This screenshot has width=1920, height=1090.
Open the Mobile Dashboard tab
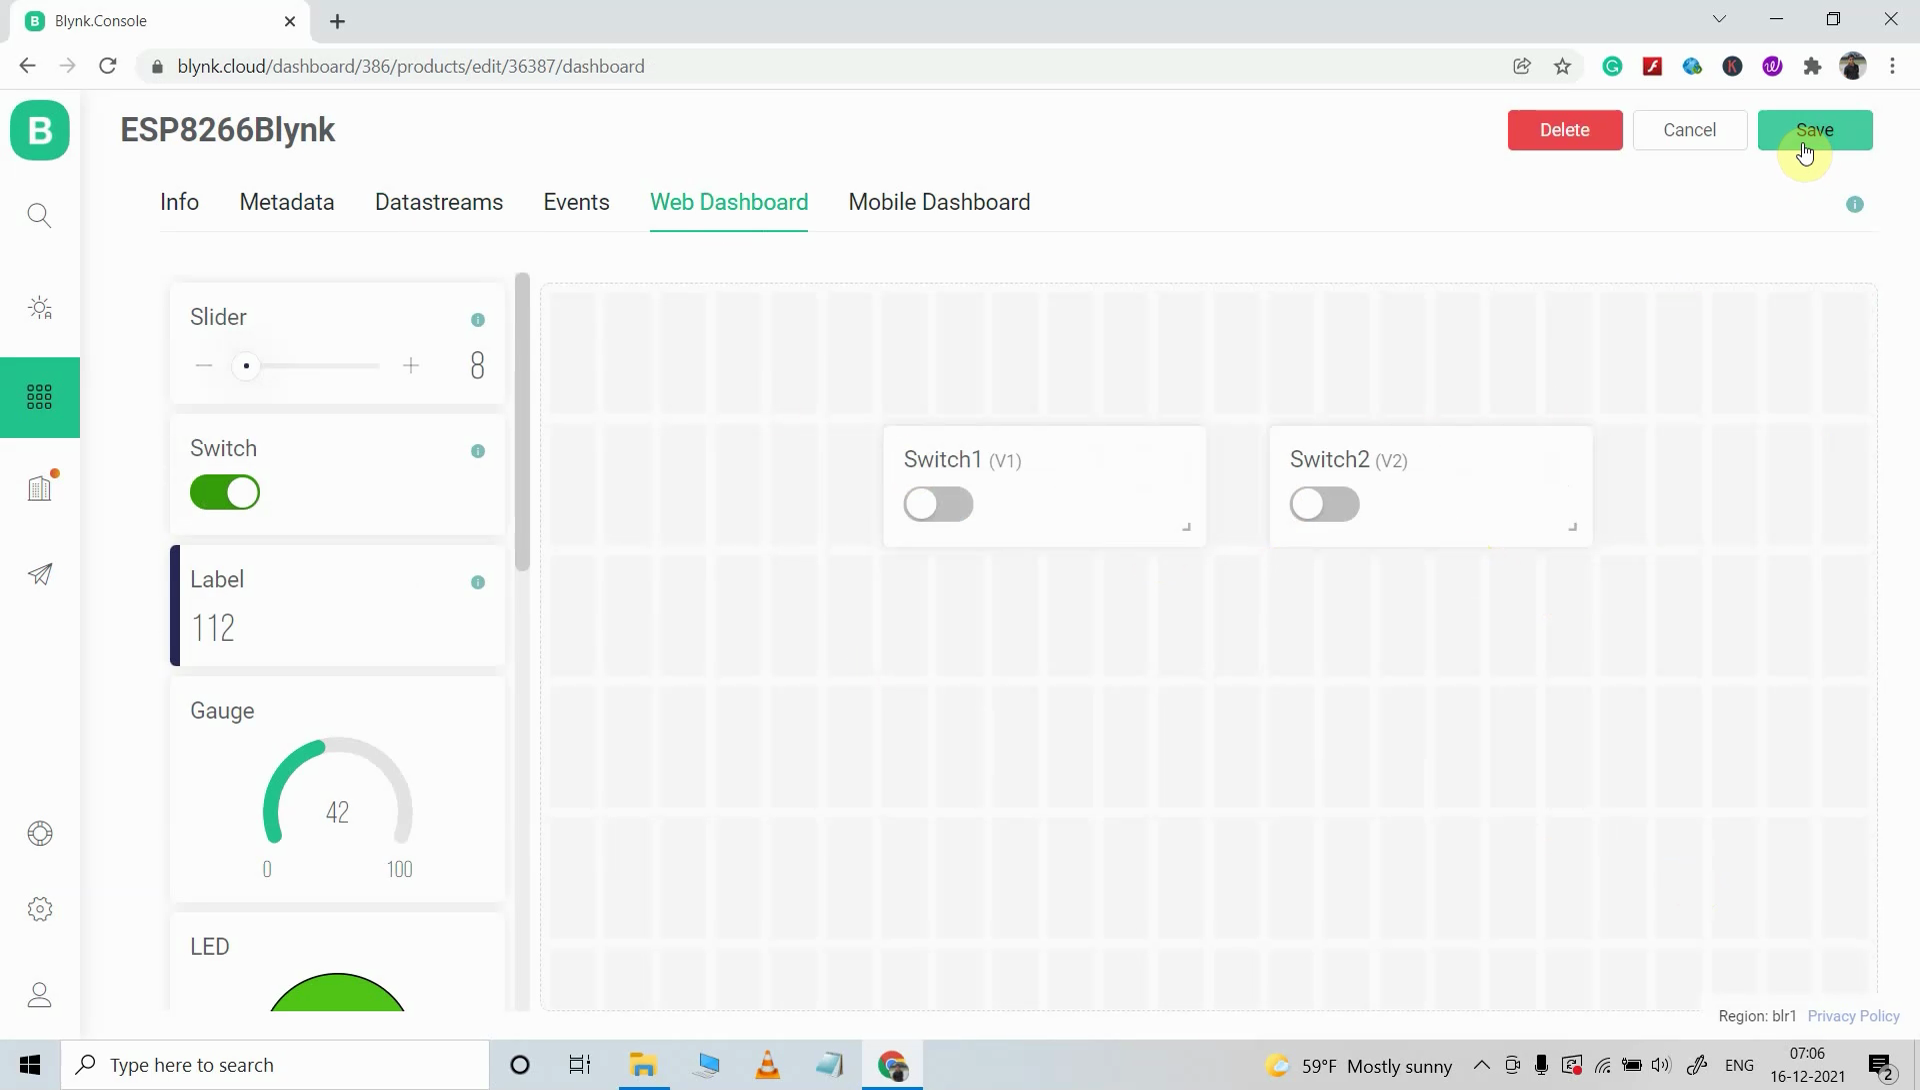pos(939,202)
